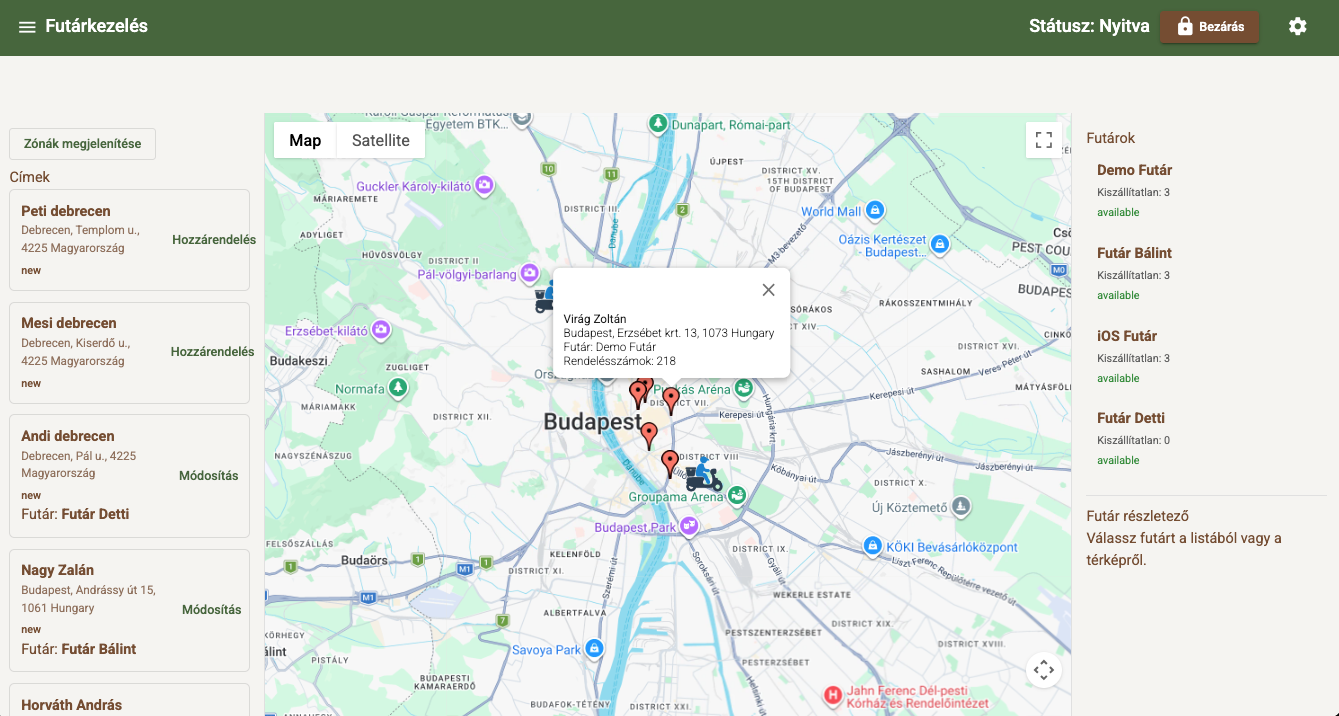Select Demo Futár in the courier list
The height and width of the screenshot is (716, 1339).
click(1134, 170)
